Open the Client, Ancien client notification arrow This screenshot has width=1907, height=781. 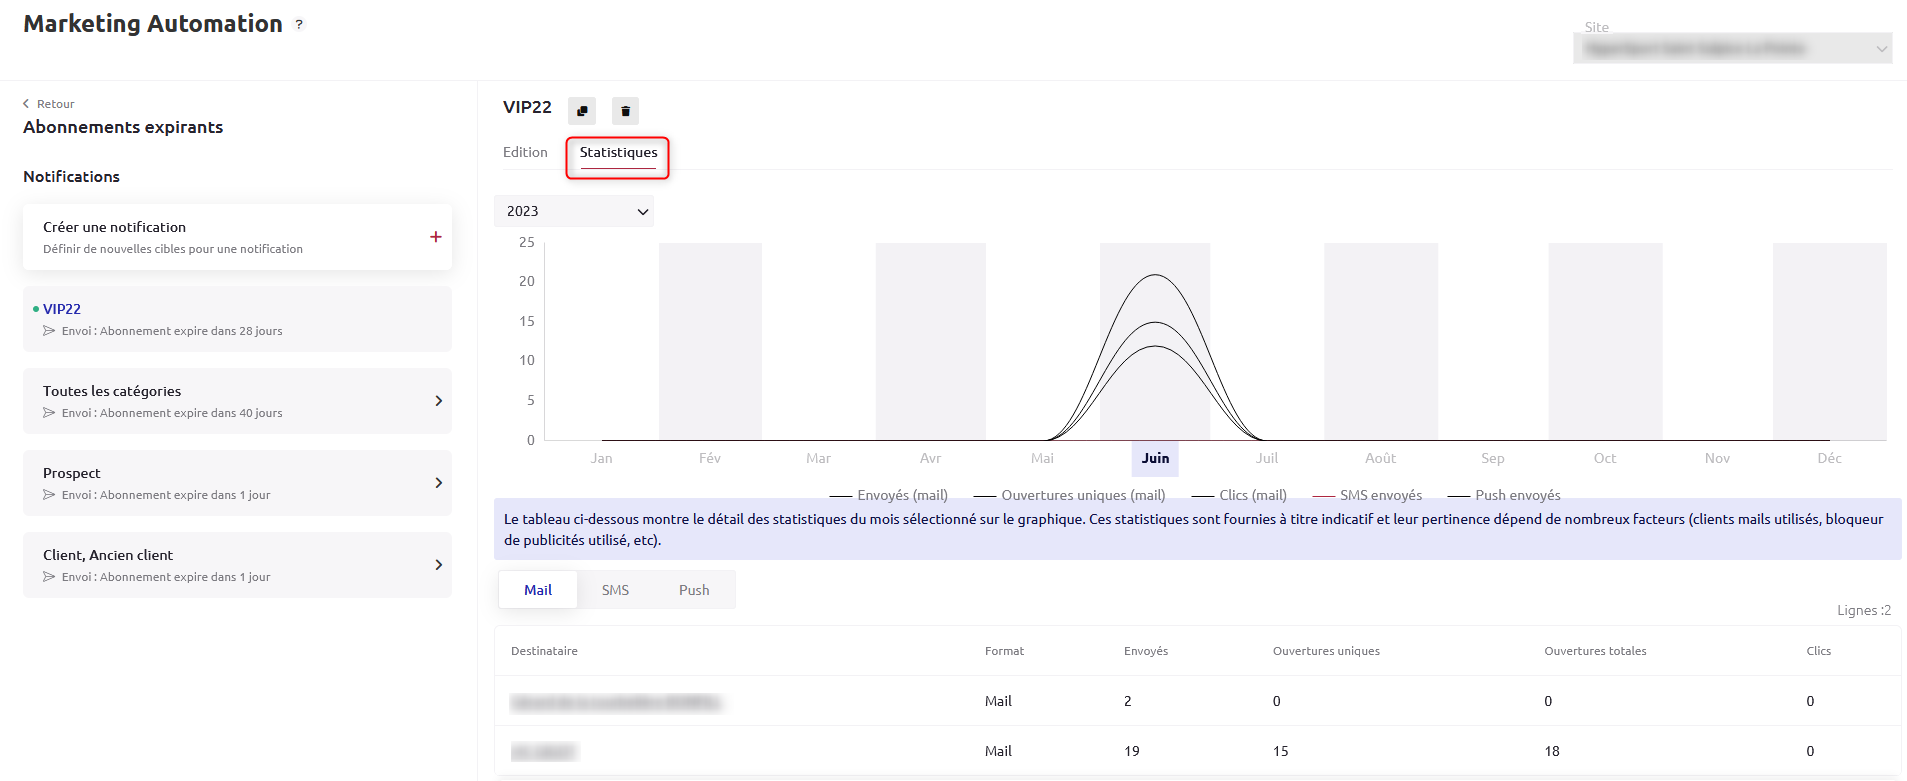coord(438,565)
